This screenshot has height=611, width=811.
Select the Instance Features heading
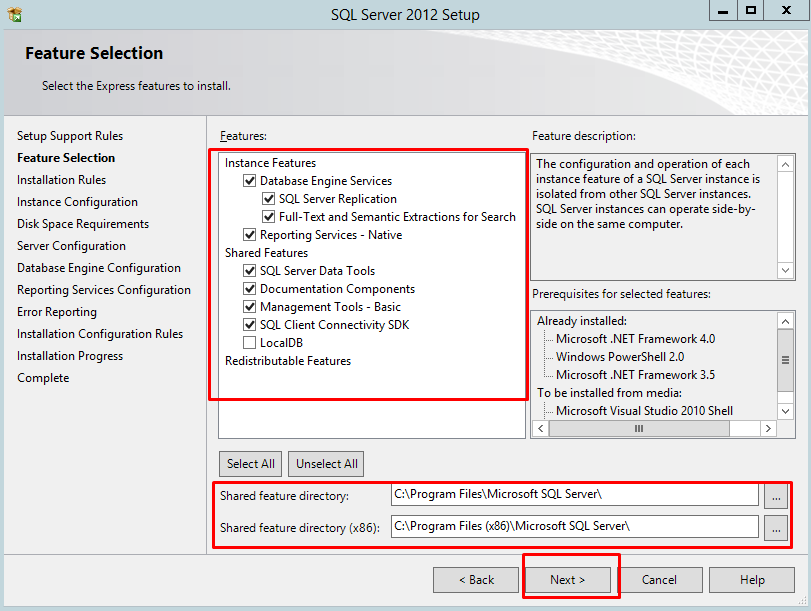[270, 163]
